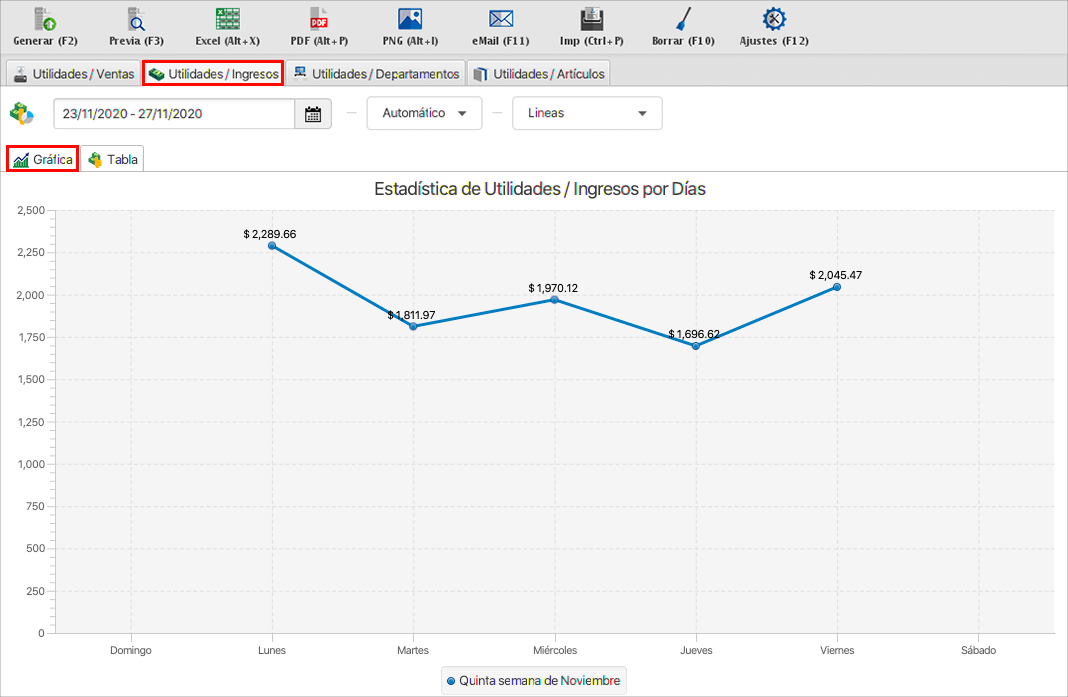This screenshot has height=697, width=1068.
Task: Open the Lineas chart type dropdown
Action: click(587, 114)
